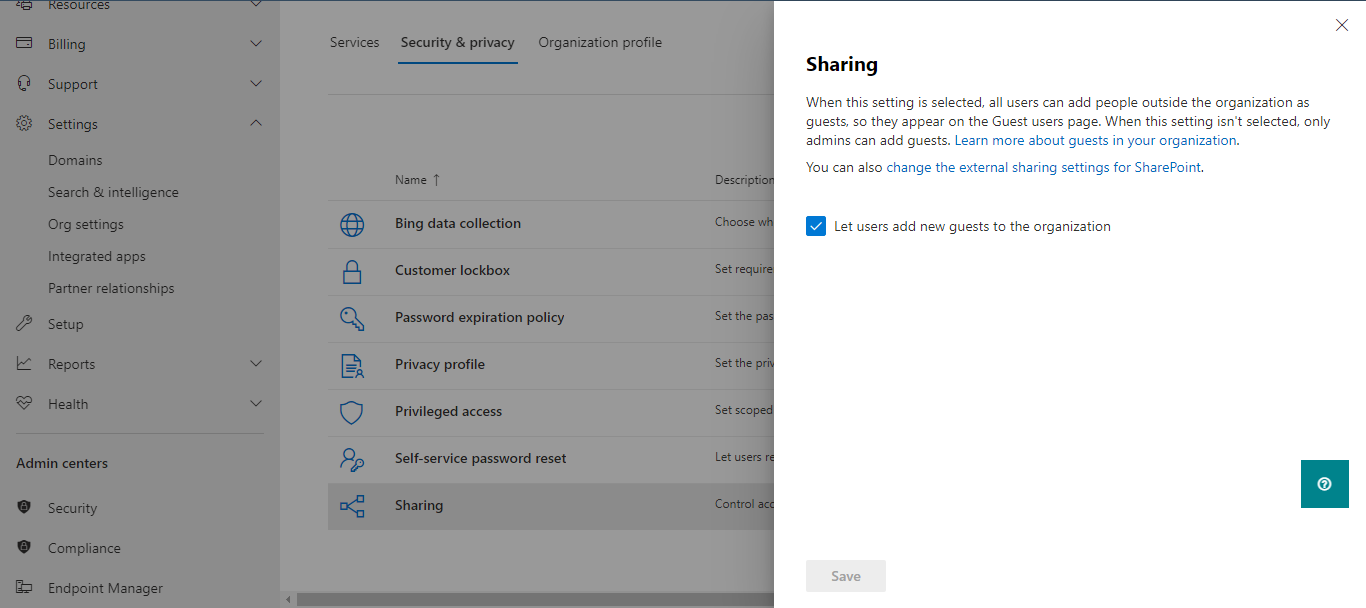This screenshot has width=1366, height=608.
Task: Open the SharePoint external sharing settings link
Action: point(1044,167)
